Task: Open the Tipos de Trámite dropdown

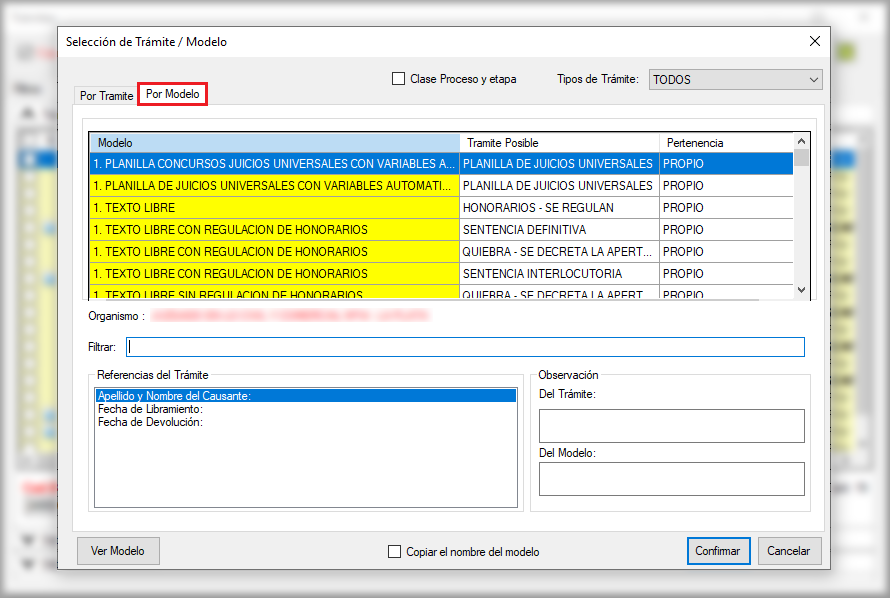Action: (735, 79)
